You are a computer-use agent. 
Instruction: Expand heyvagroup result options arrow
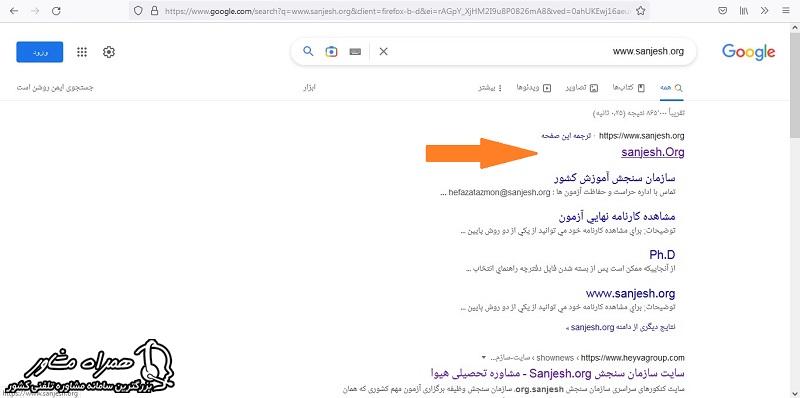point(484,357)
